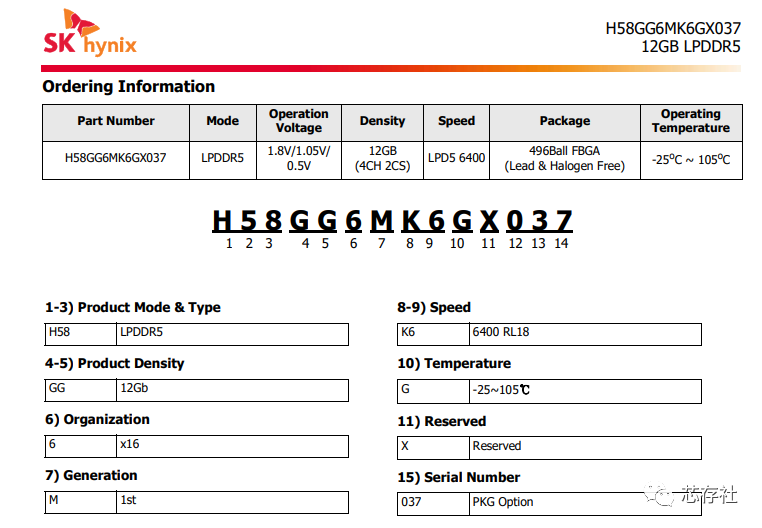
Task: Select the 'G' temperature code cell
Action: 433,391
